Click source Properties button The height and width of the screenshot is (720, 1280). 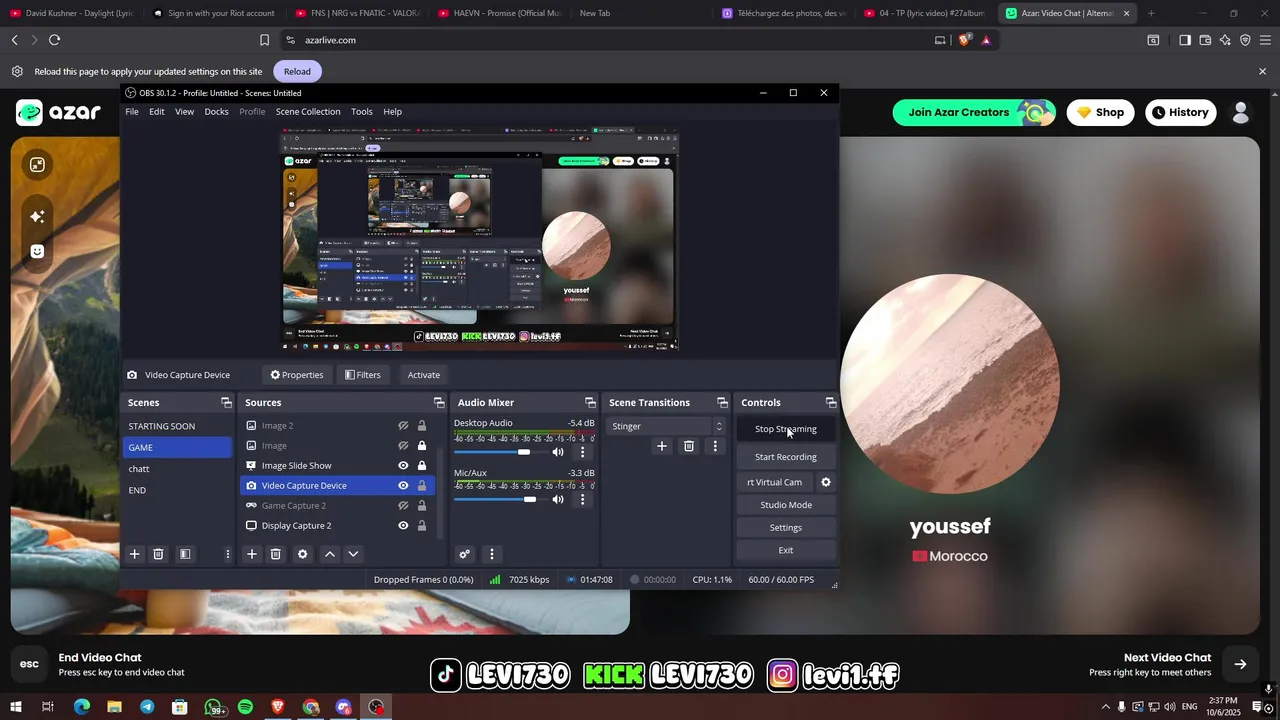297,375
